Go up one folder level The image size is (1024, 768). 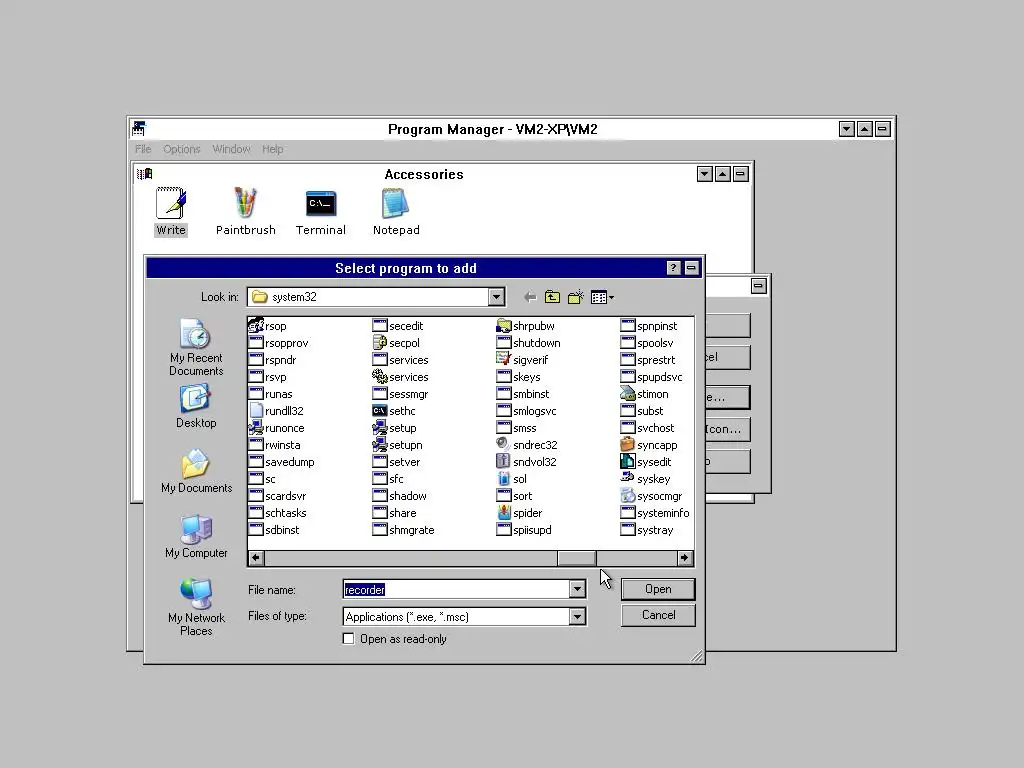(x=552, y=297)
